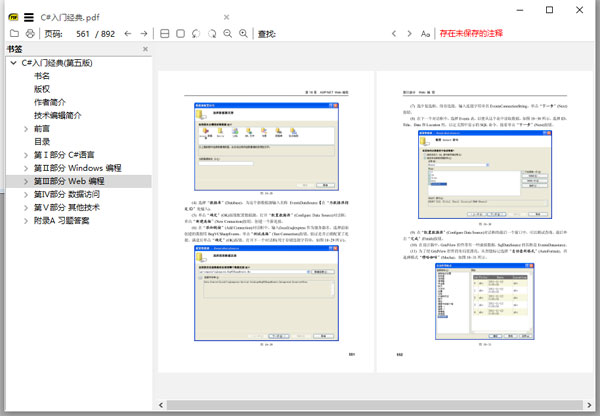Image resolution: width=600 pixels, height=416 pixels.
Task: Expand 第Ⅱ部分 Windows 编程 node
Action: click(x=26, y=168)
